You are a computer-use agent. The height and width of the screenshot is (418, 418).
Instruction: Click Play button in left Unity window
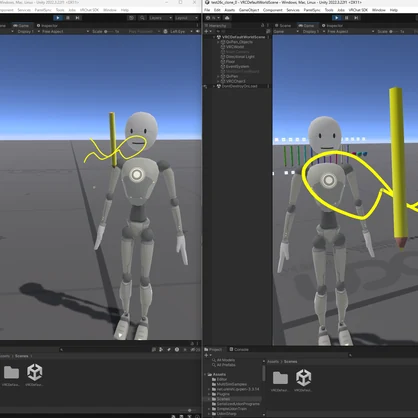pos(58,18)
